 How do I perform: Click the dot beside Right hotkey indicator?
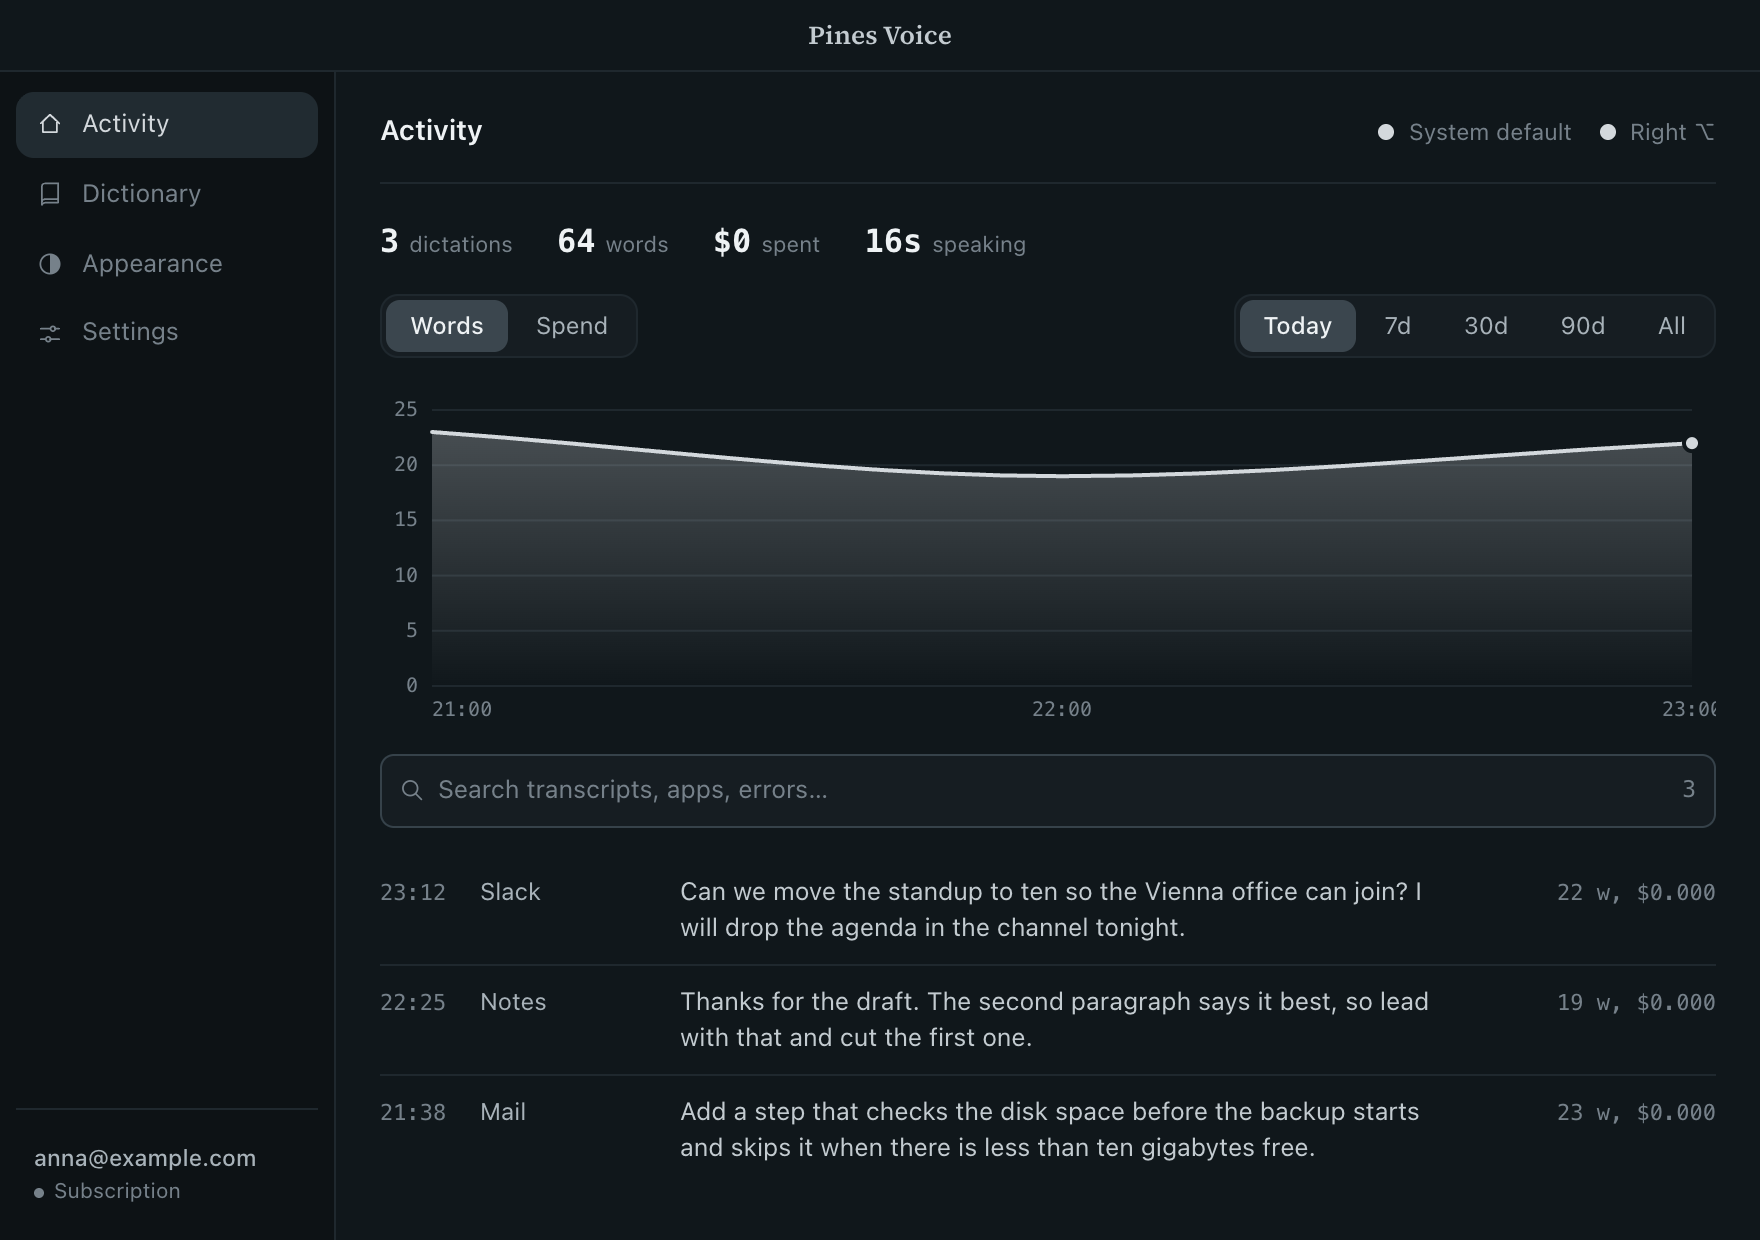1608,132
